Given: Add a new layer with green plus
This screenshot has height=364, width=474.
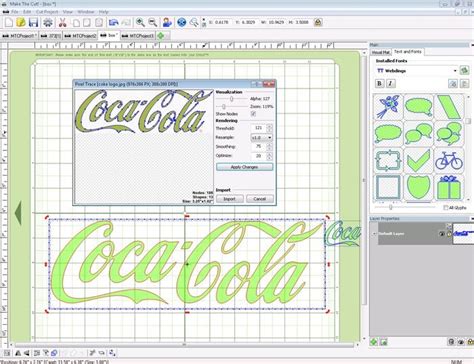Looking at the screenshot, I should (x=374, y=342).
